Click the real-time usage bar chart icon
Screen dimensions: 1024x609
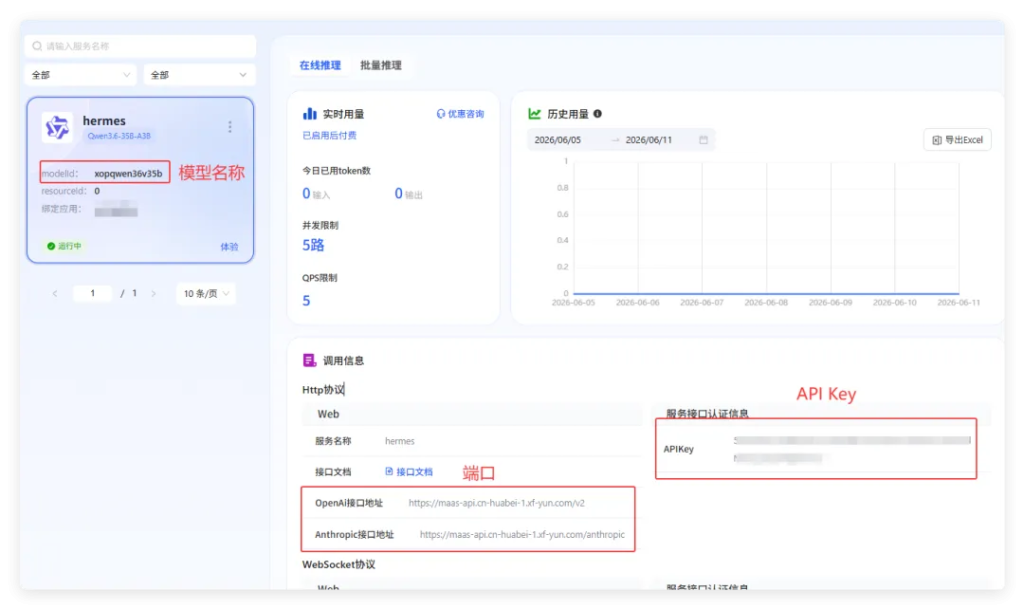click(310, 114)
